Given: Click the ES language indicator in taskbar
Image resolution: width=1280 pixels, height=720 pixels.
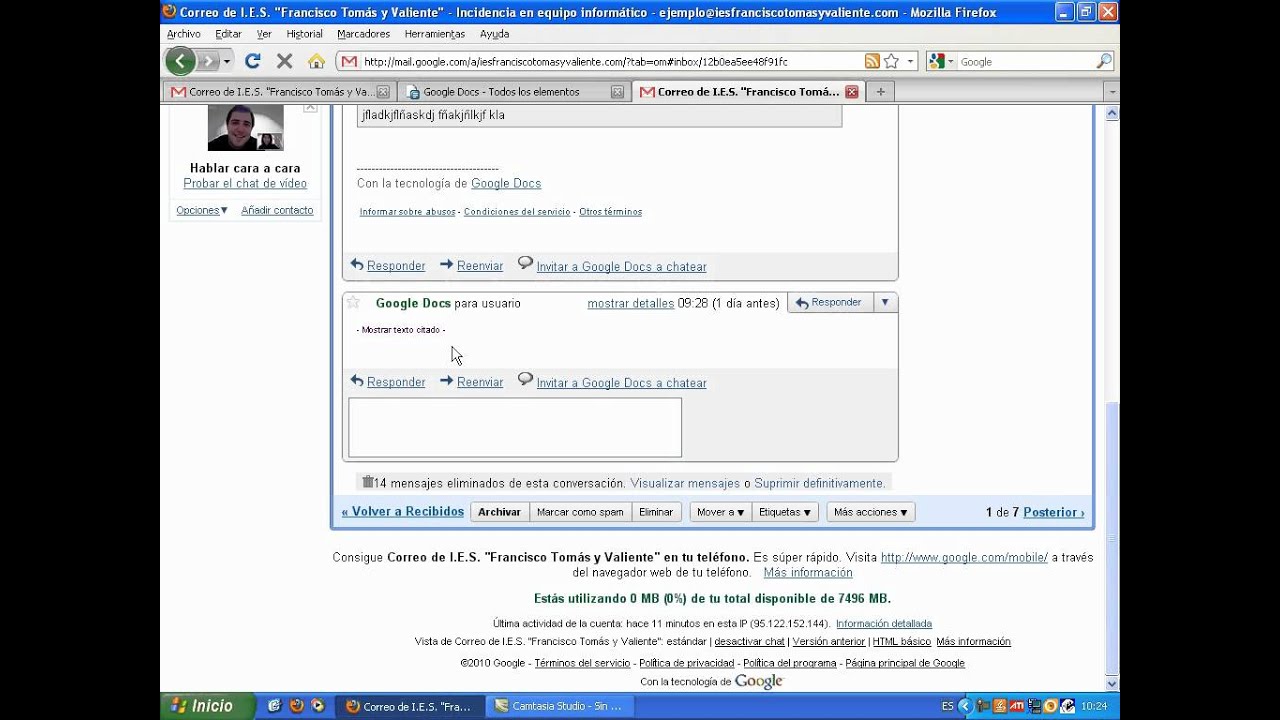Looking at the screenshot, I should coord(947,706).
